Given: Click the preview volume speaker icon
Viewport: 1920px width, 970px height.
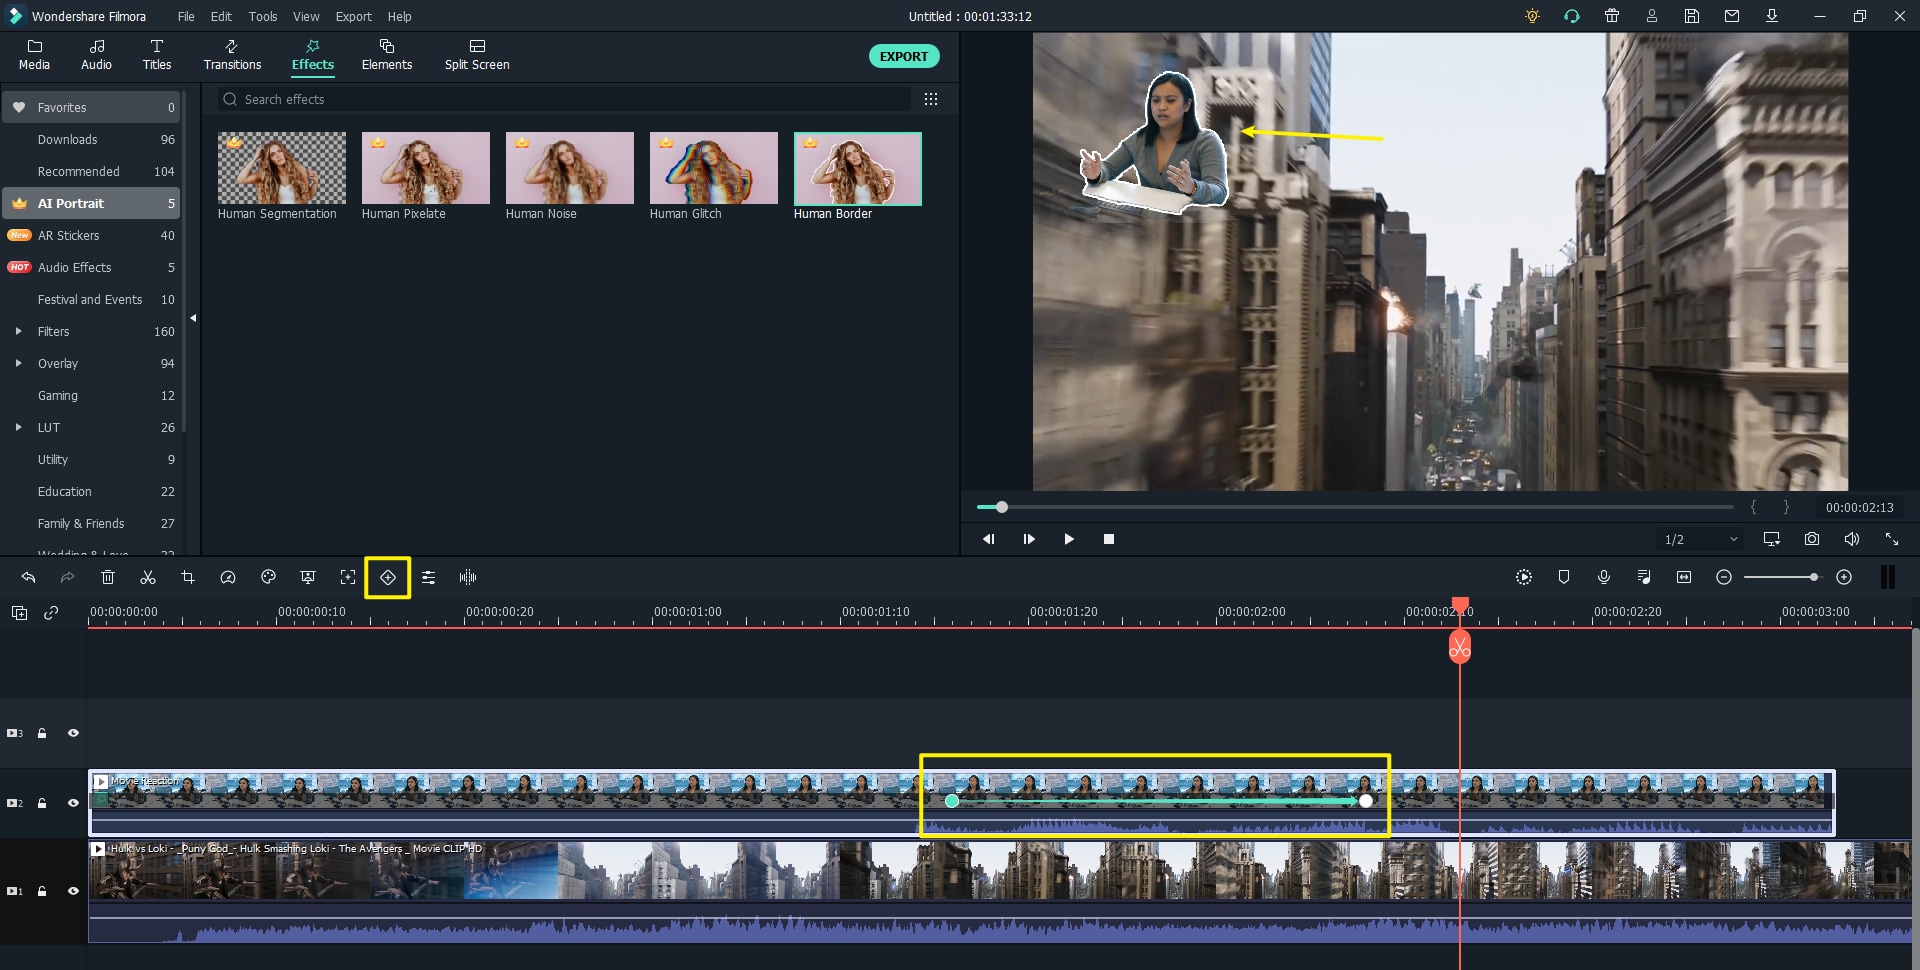Looking at the screenshot, I should click(1852, 539).
